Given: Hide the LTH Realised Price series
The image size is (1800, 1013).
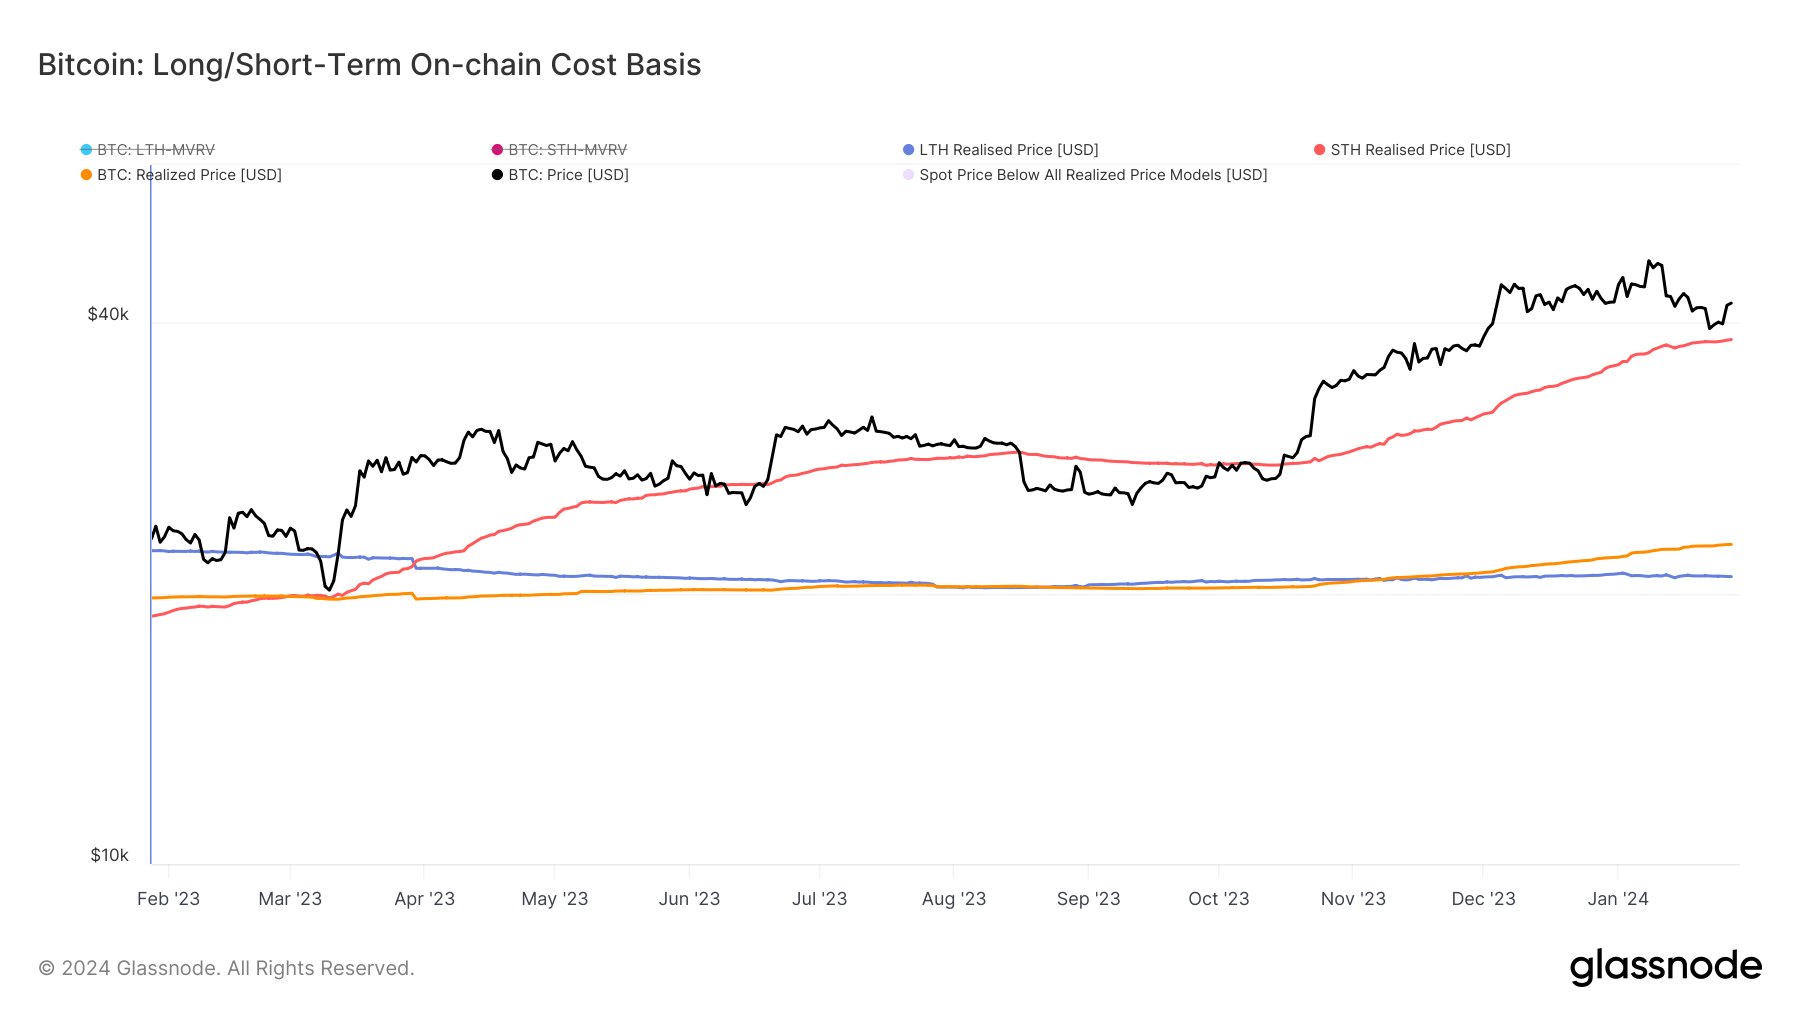Looking at the screenshot, I should coord(1008,150).
